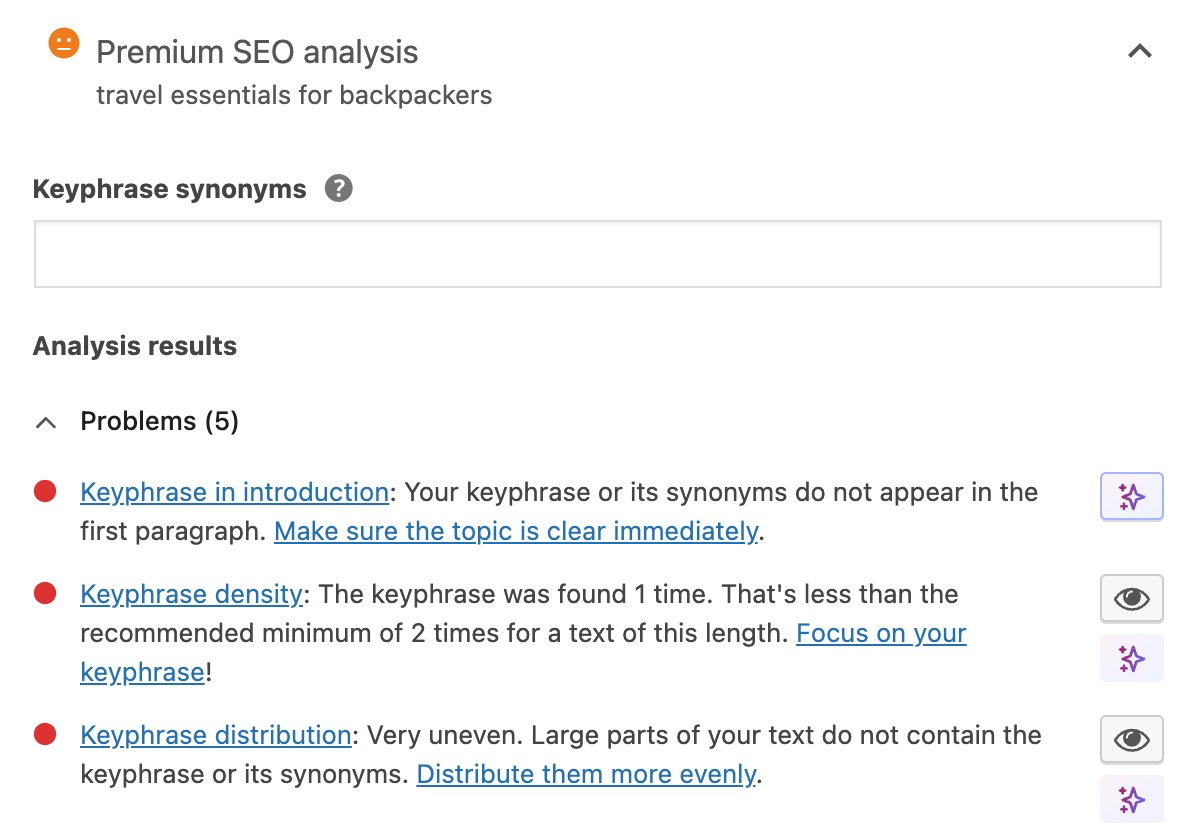Image resolution: width=1190 pixels, height=836 pixels.
Task: Click the red status dot beside Keyphrase density
Action: pos(44,593)
